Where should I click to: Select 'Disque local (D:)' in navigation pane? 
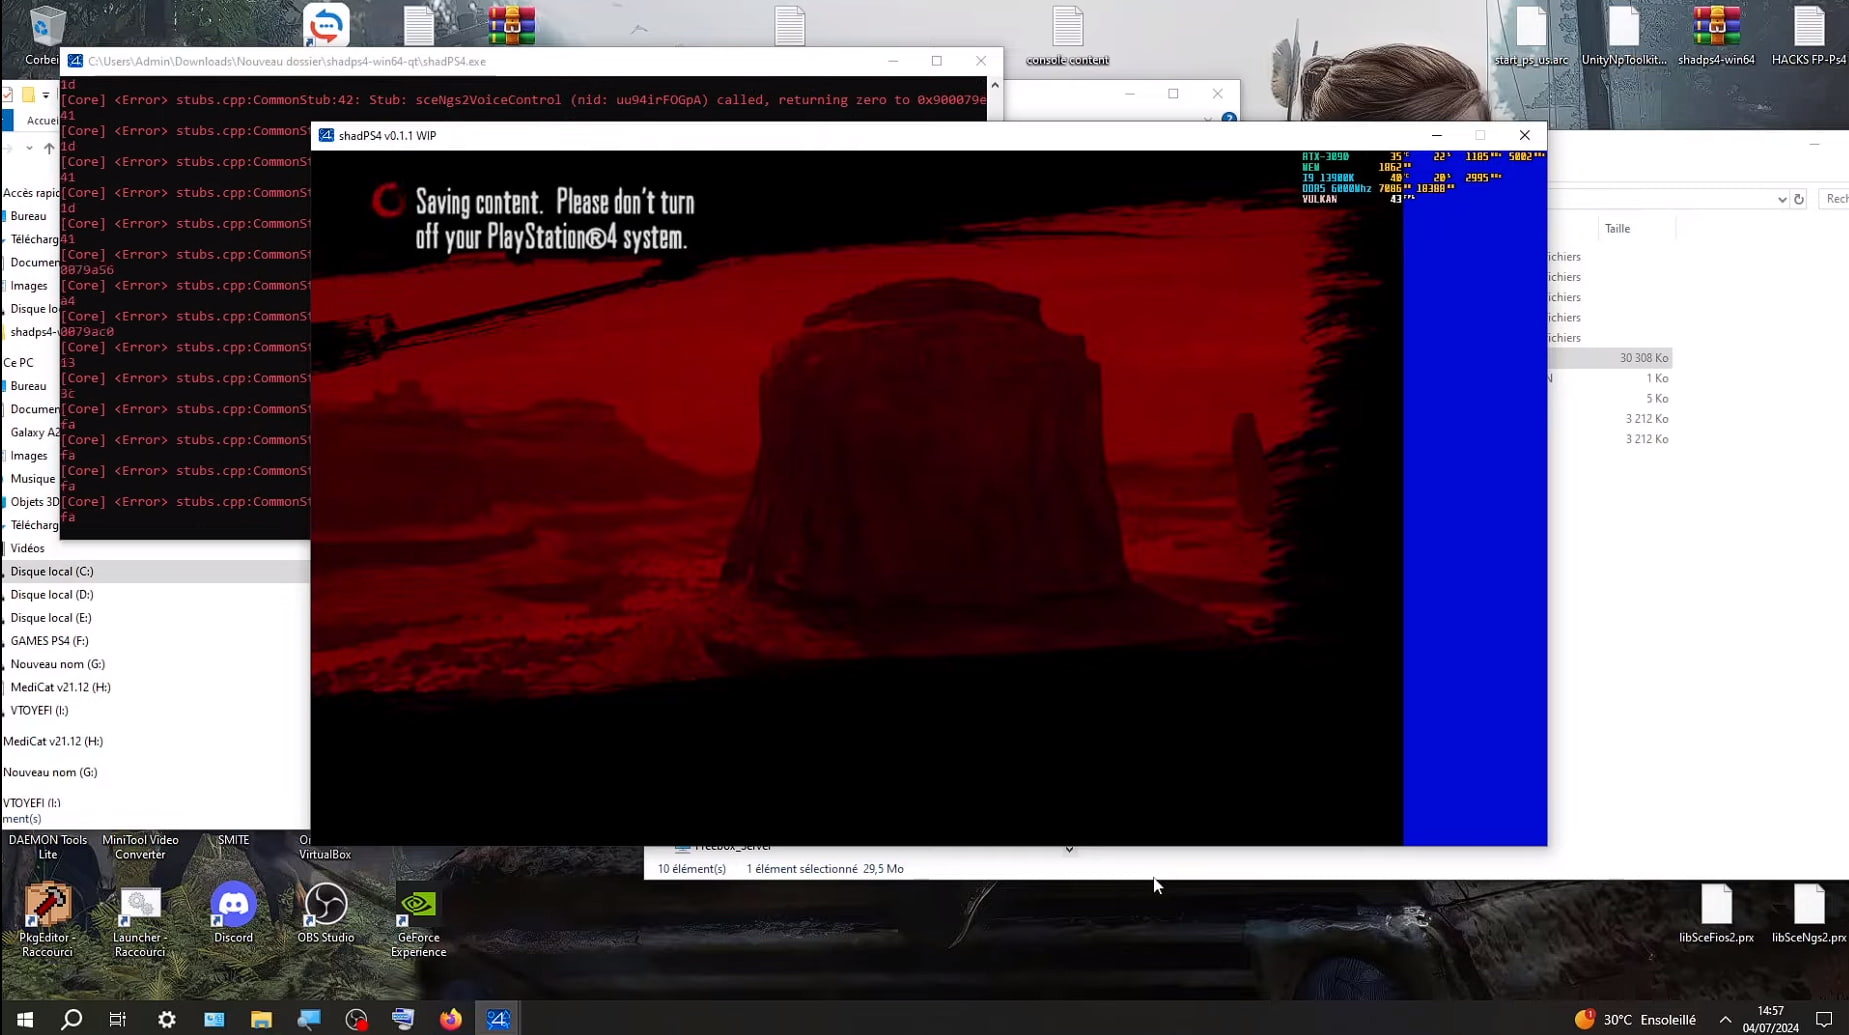(52, 594)
